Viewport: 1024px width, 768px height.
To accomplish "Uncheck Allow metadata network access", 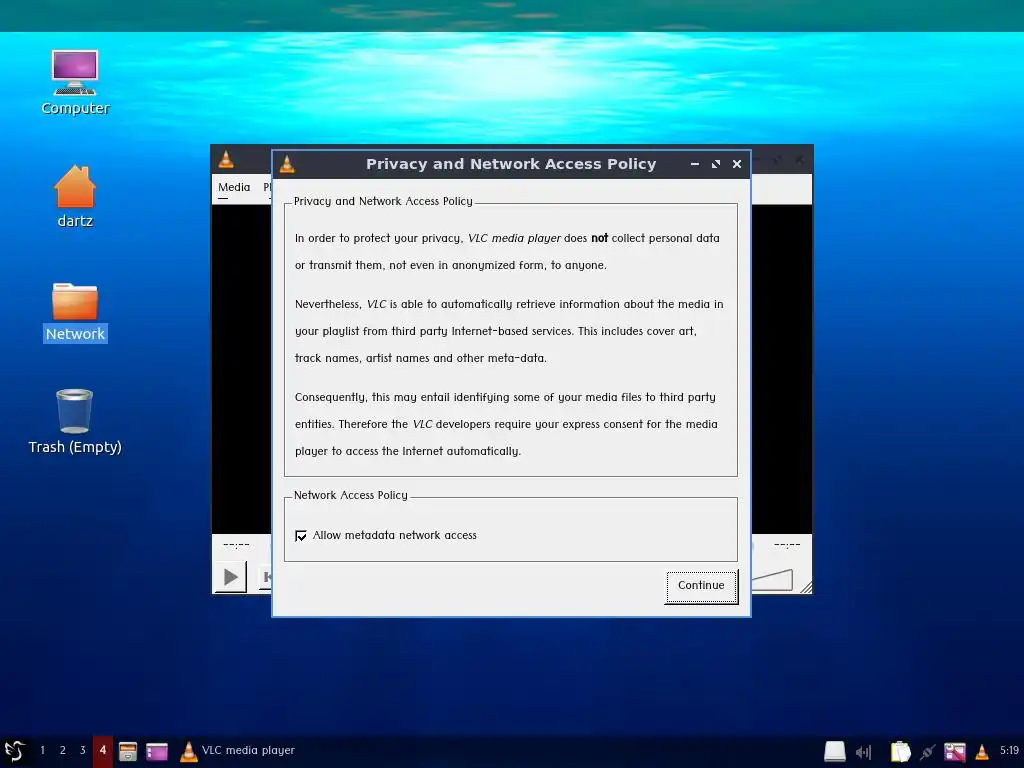I will pyautogui.click(x=301, y=536).
